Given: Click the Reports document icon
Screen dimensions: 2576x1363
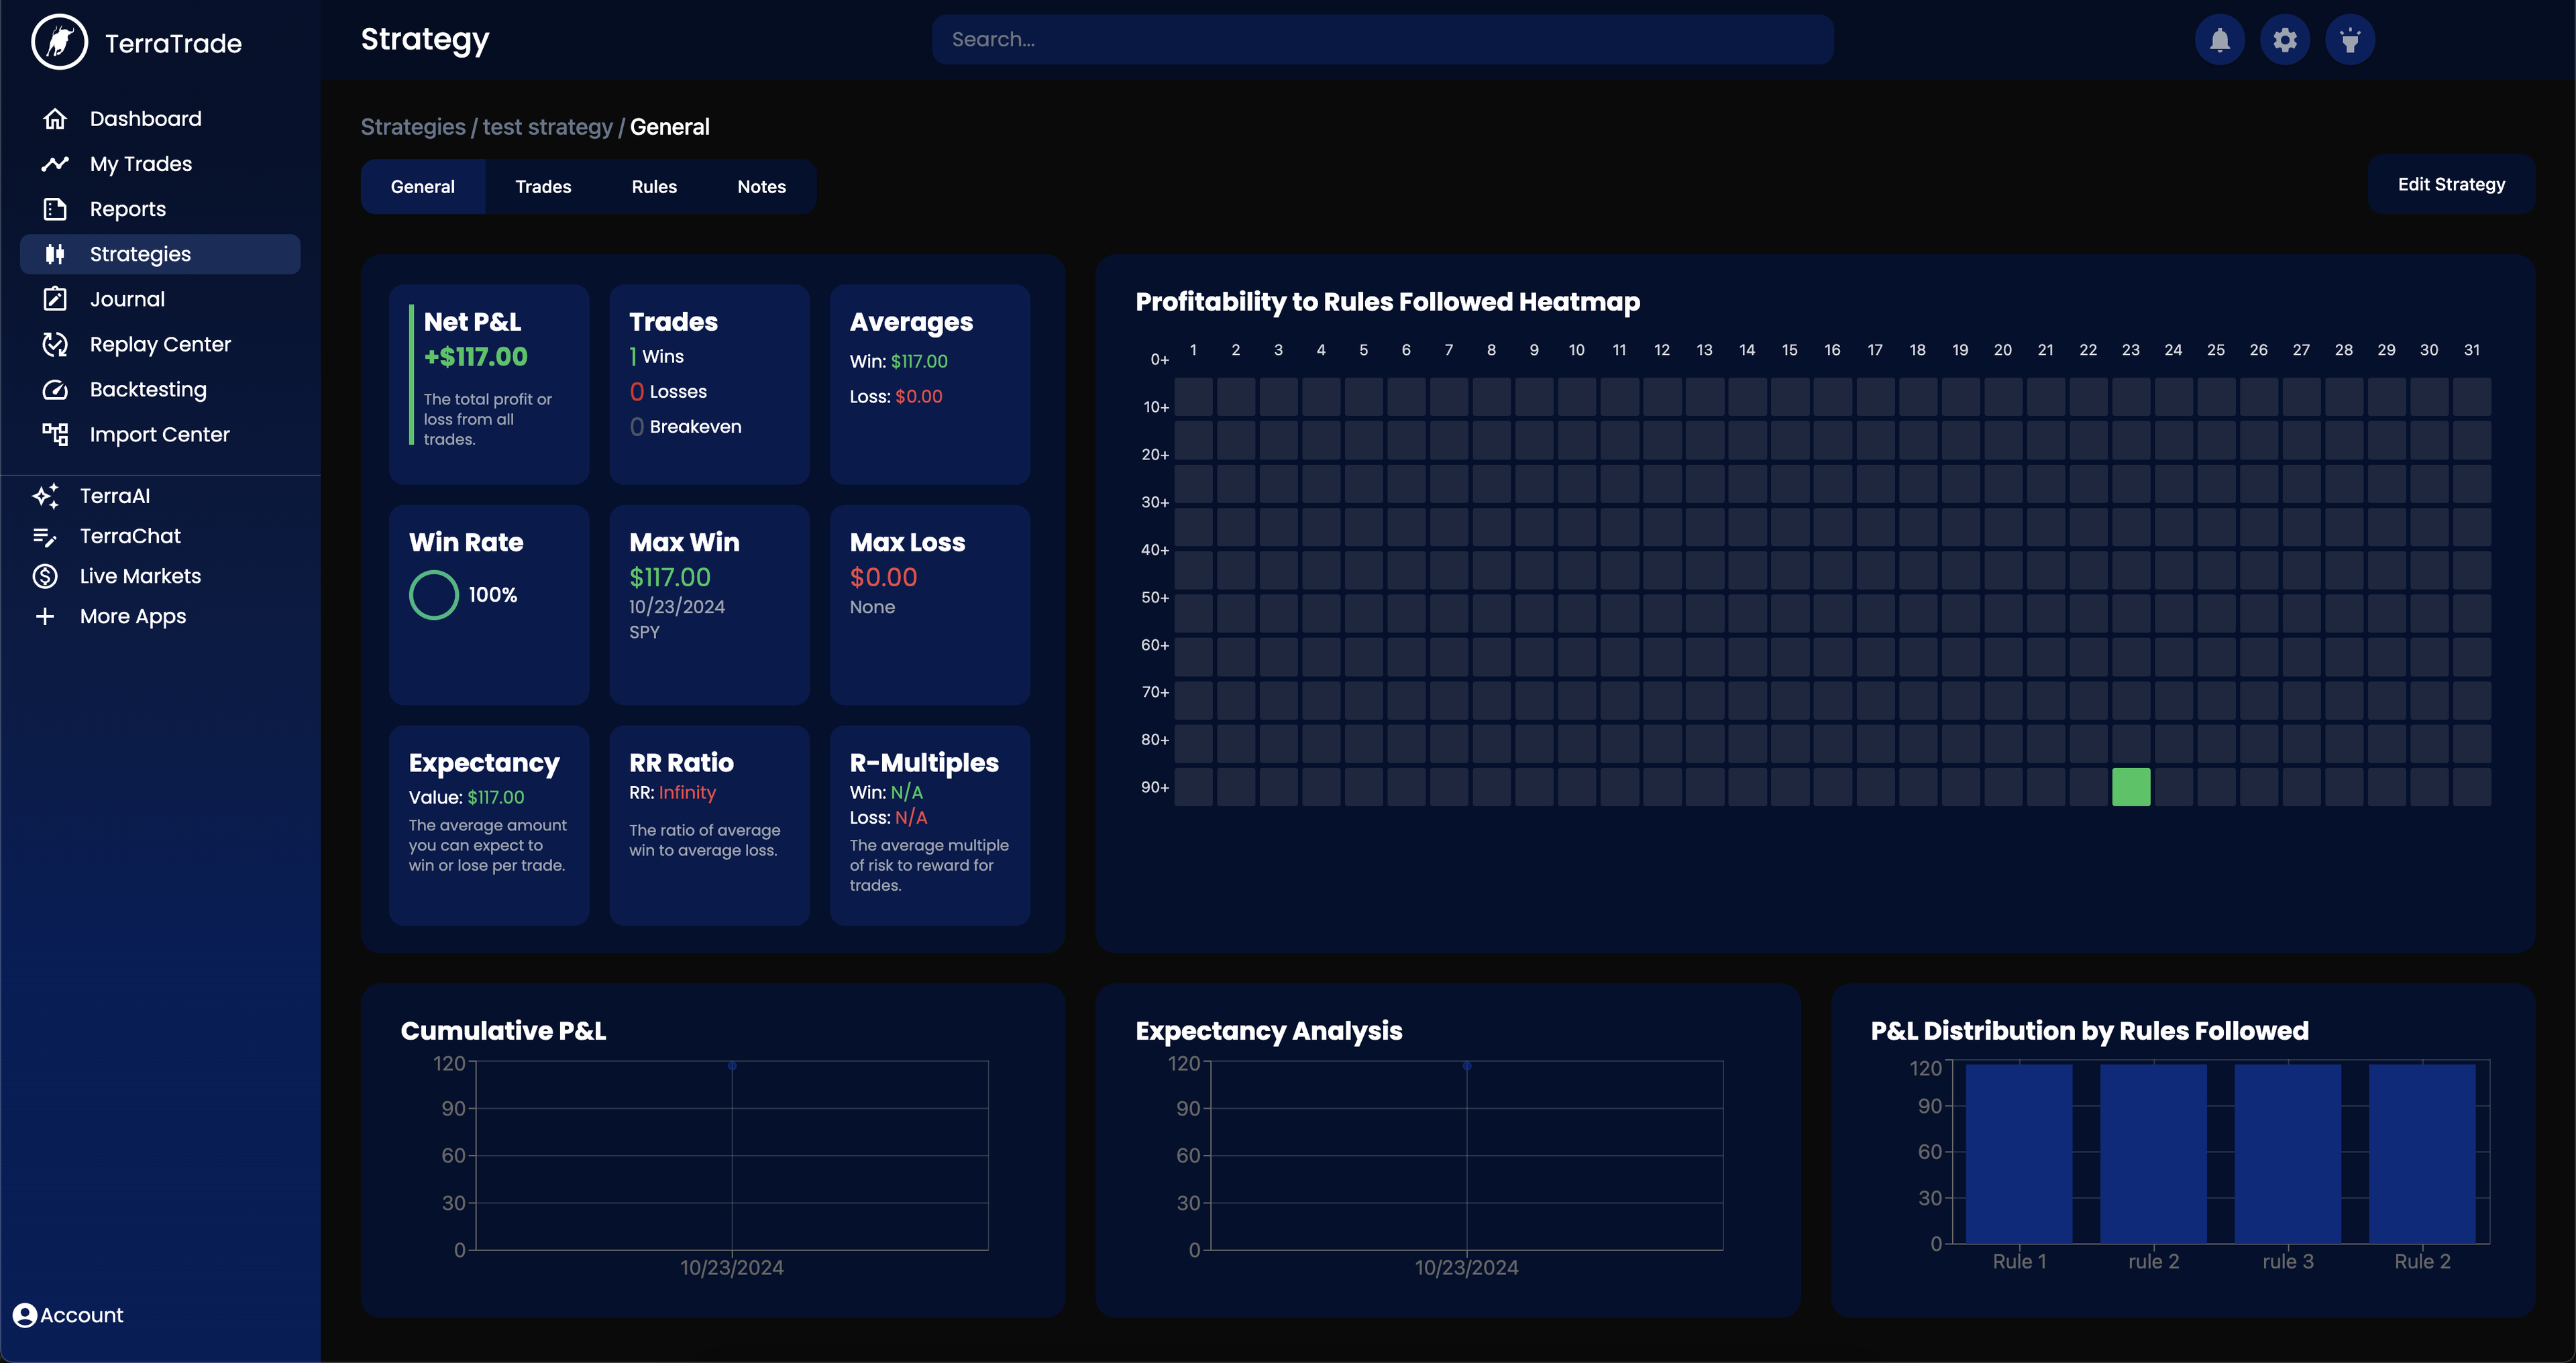Looking at the screenshot, I should pyautogui.click(x=55, y=209).
